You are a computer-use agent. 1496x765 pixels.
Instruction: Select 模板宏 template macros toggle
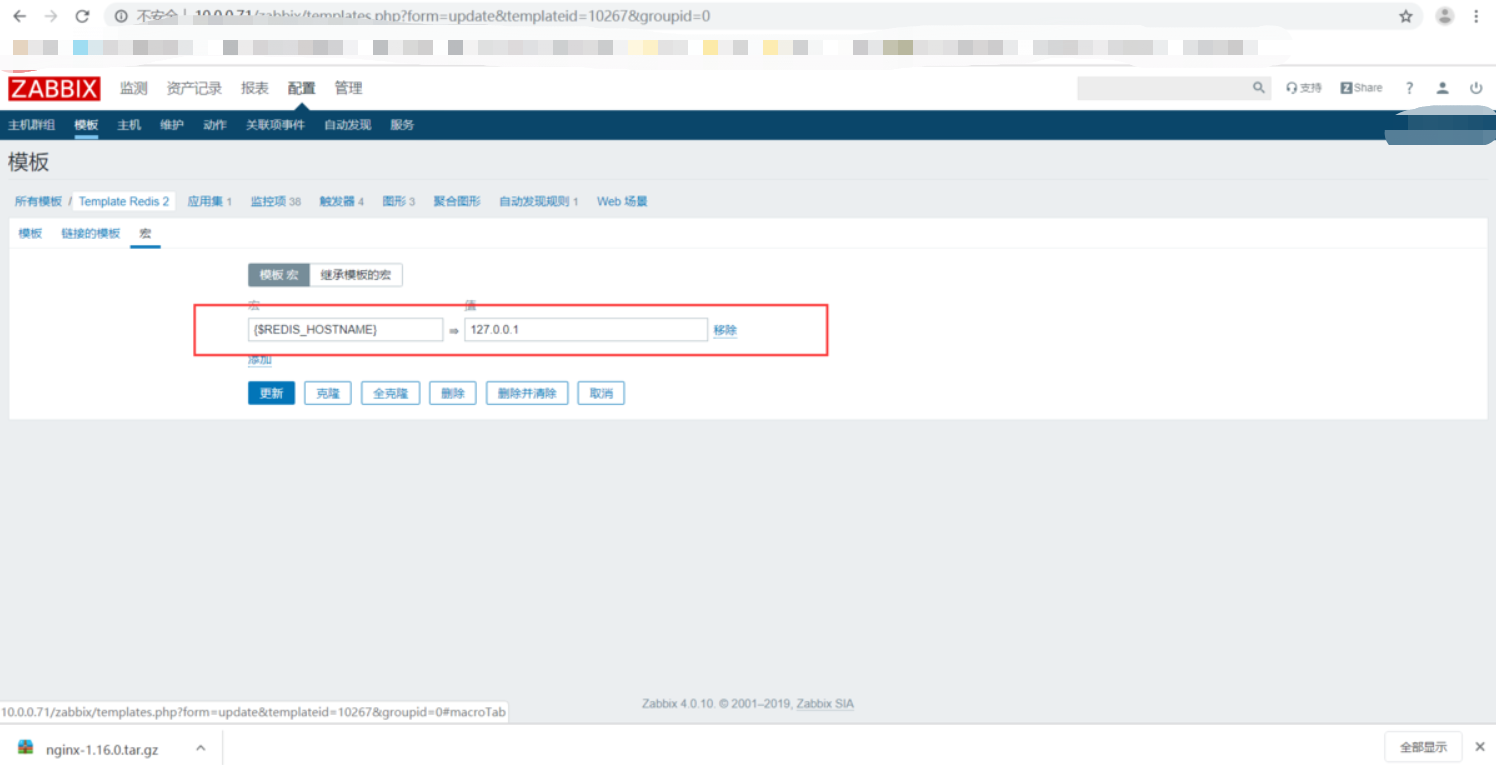[x=279, y=275]
